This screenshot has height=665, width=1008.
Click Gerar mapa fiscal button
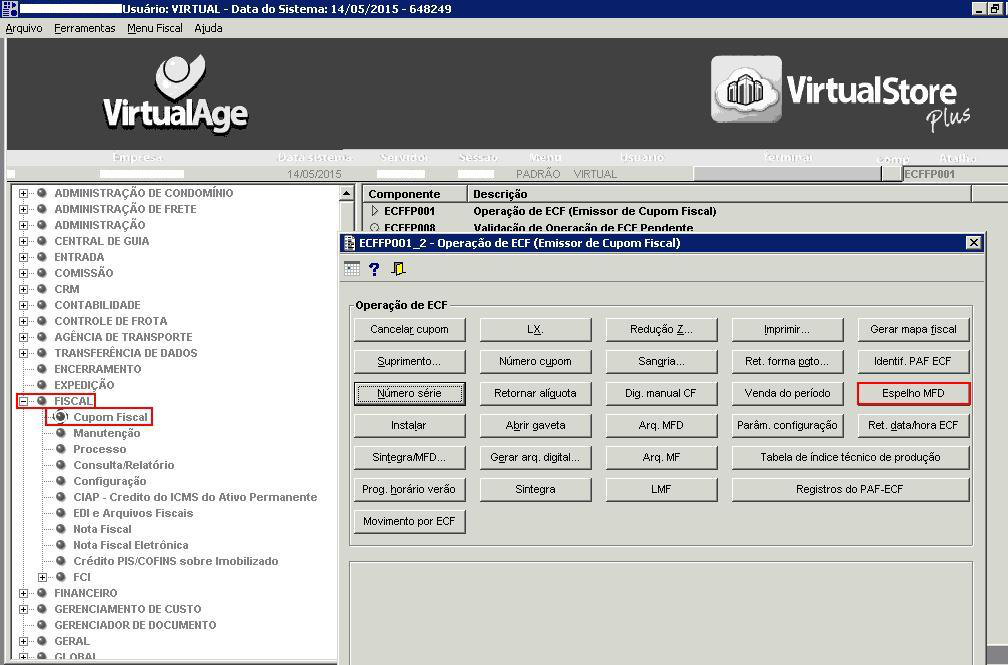click(914, 329)
